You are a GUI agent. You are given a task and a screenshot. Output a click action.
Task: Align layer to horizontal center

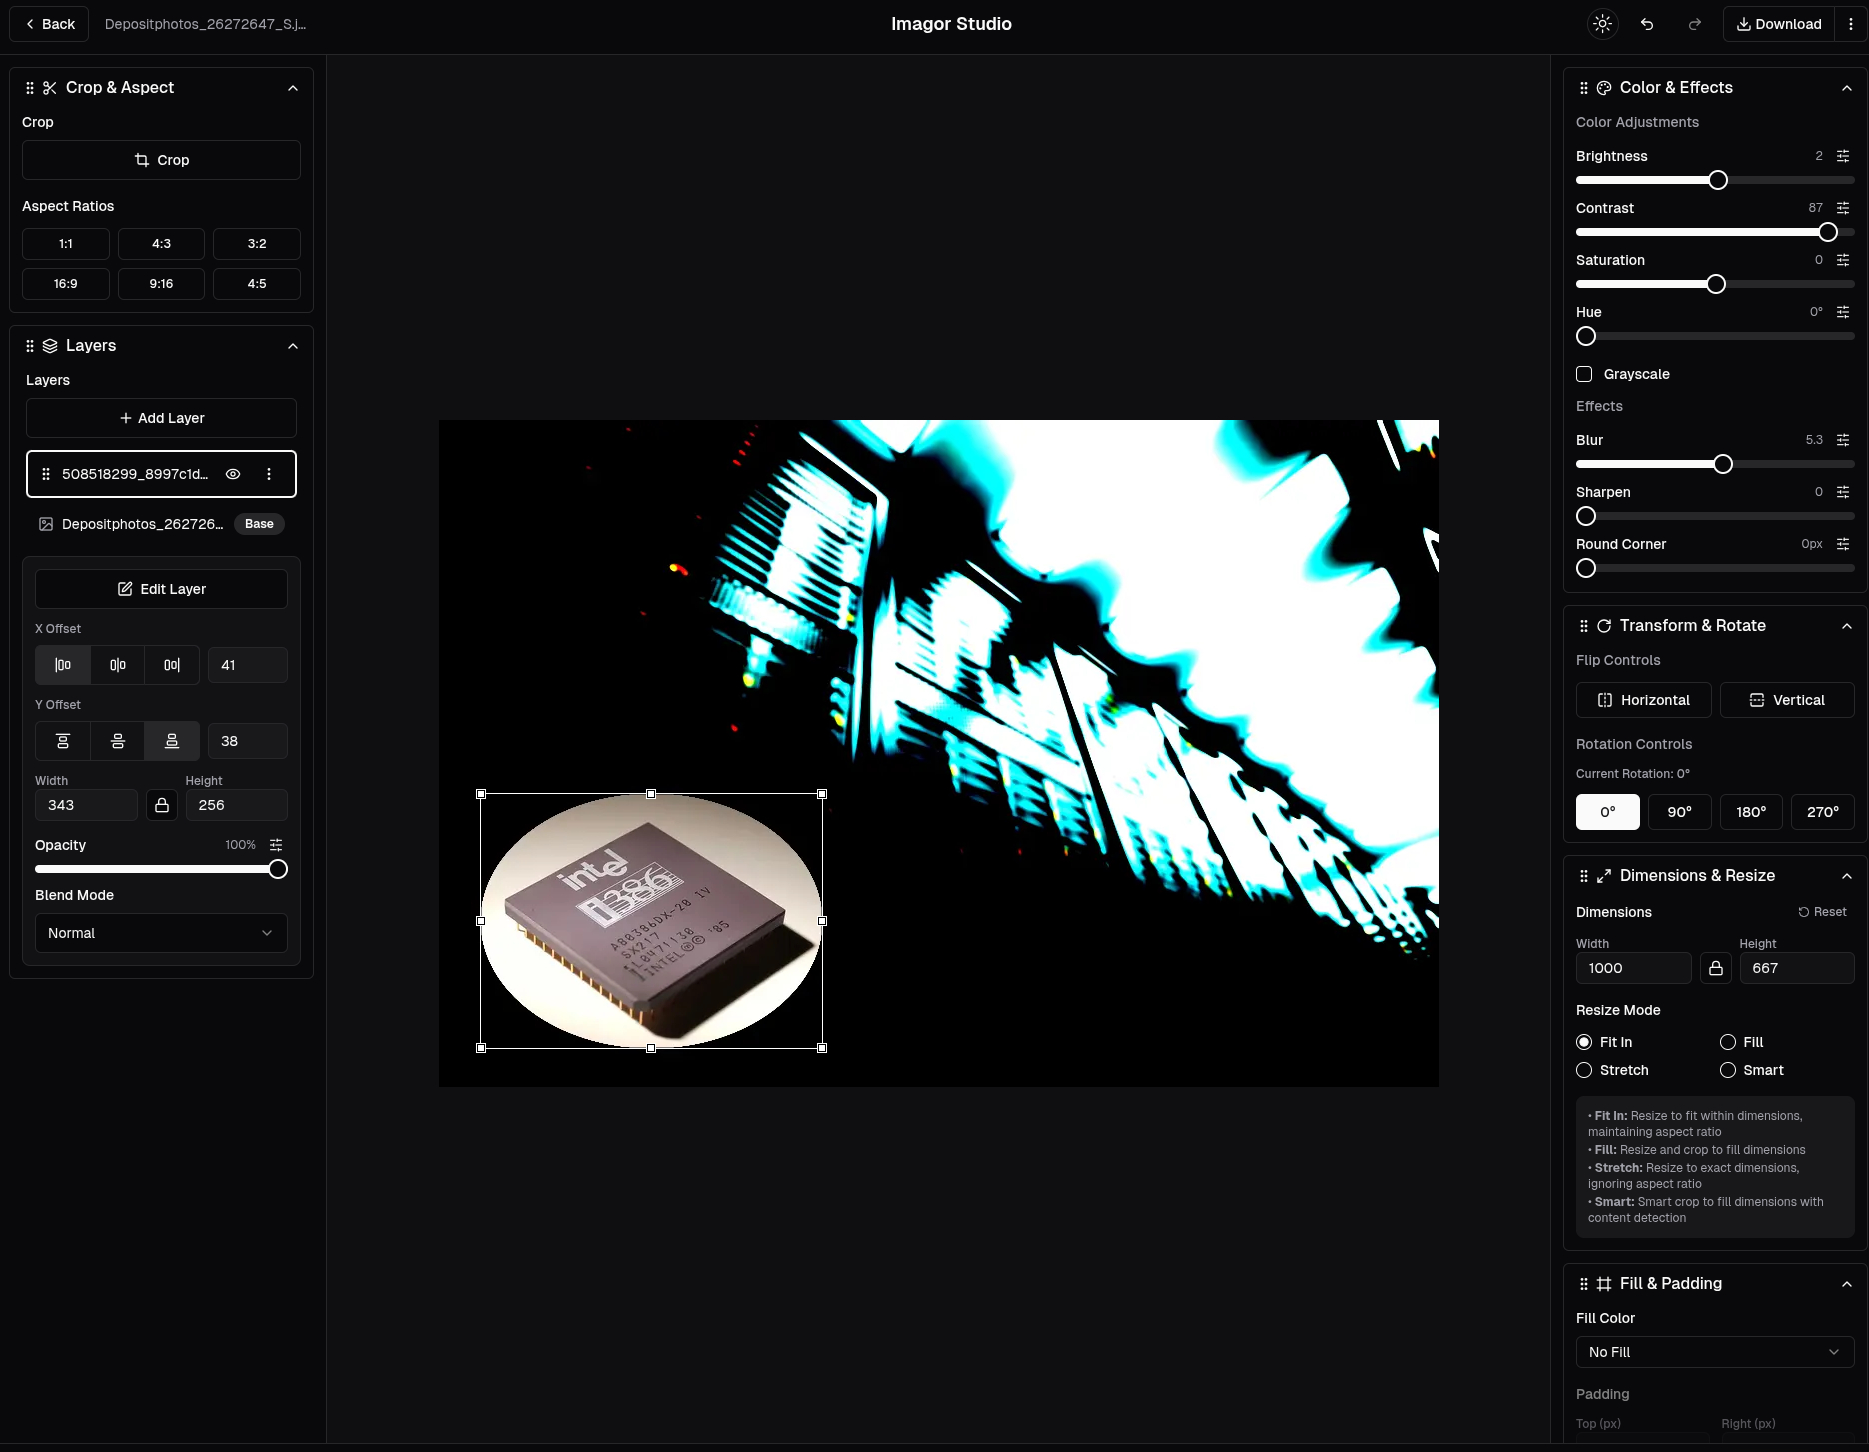(x=118, y=665)
